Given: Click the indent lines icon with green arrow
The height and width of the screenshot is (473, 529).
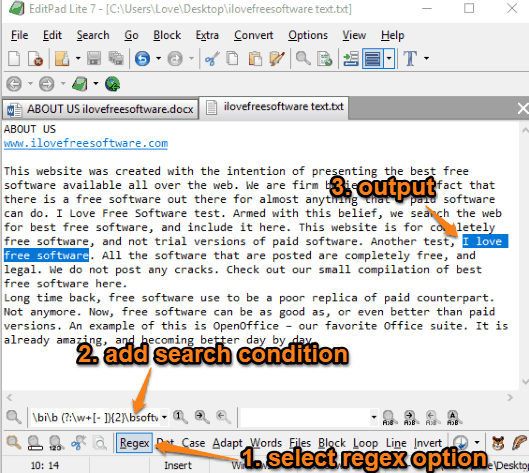Looking at the screenshot, I should (351, 59).
